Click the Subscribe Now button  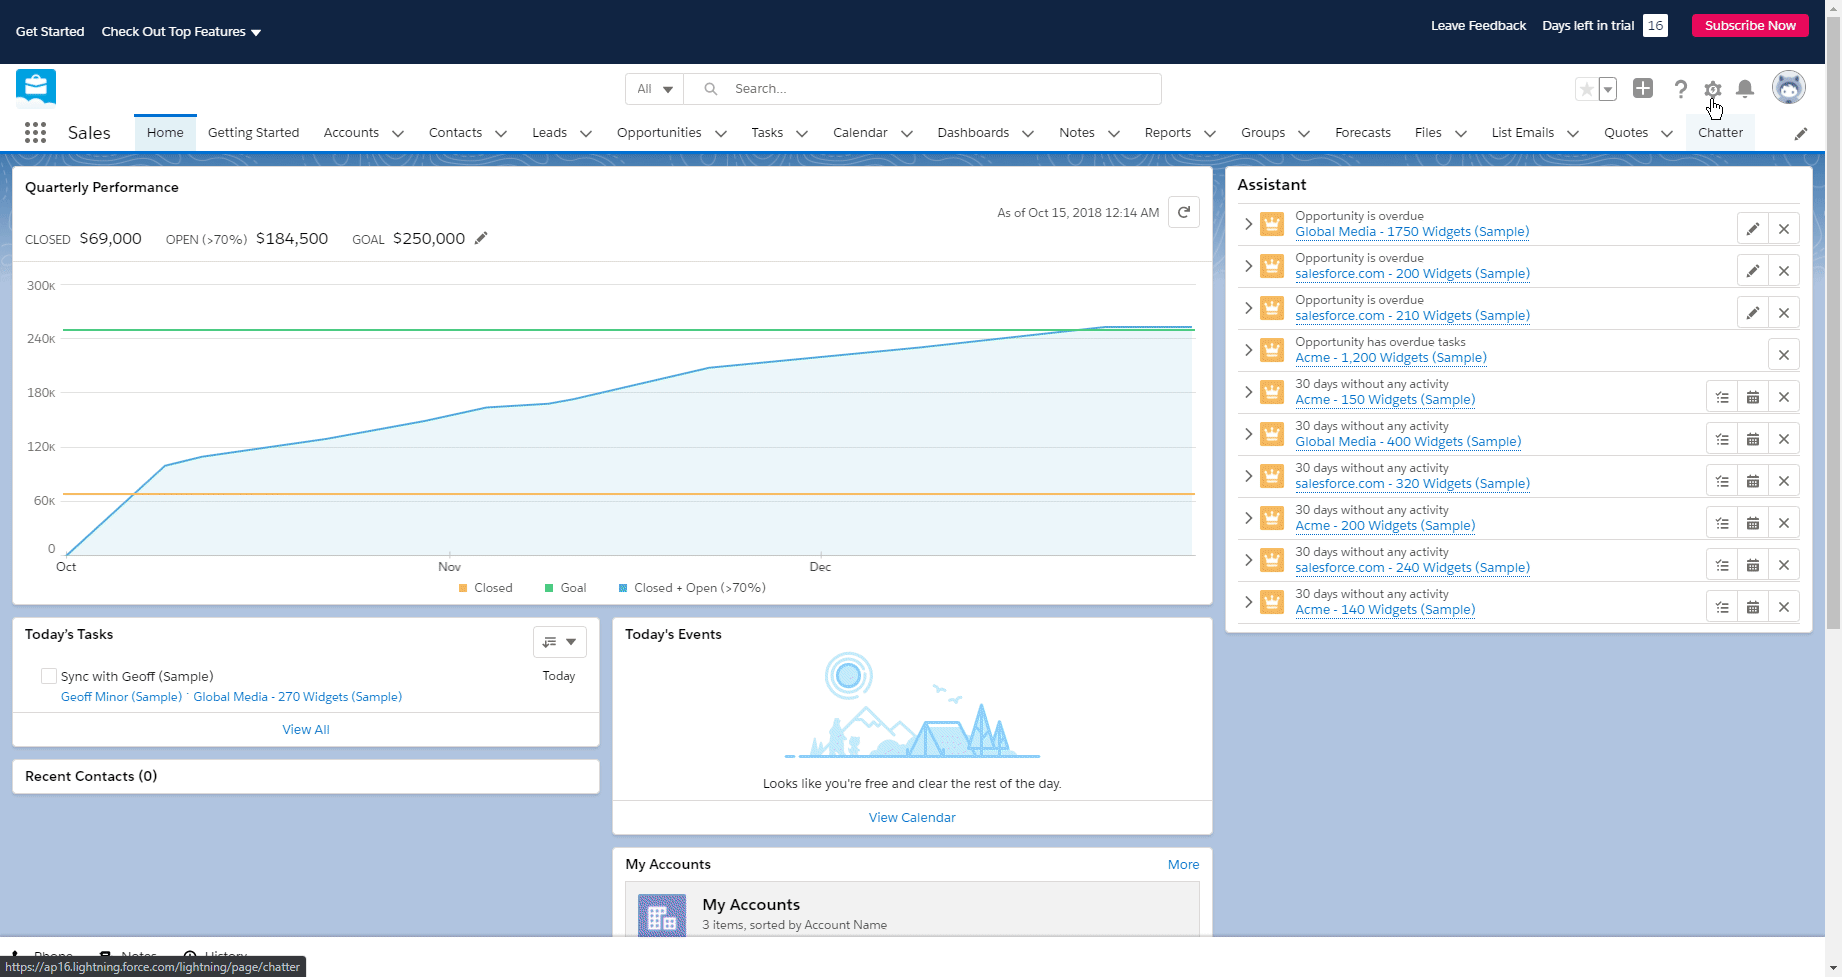[1750, 25]
